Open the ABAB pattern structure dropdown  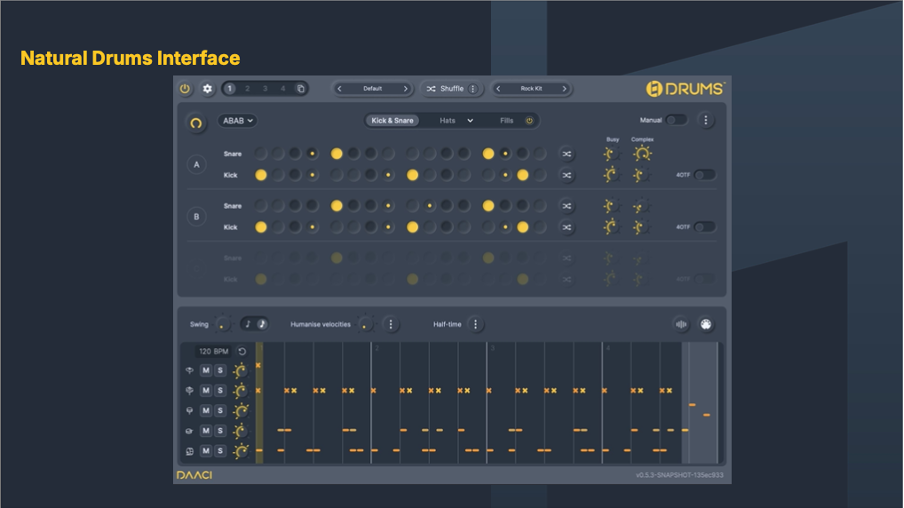point(238,121)
